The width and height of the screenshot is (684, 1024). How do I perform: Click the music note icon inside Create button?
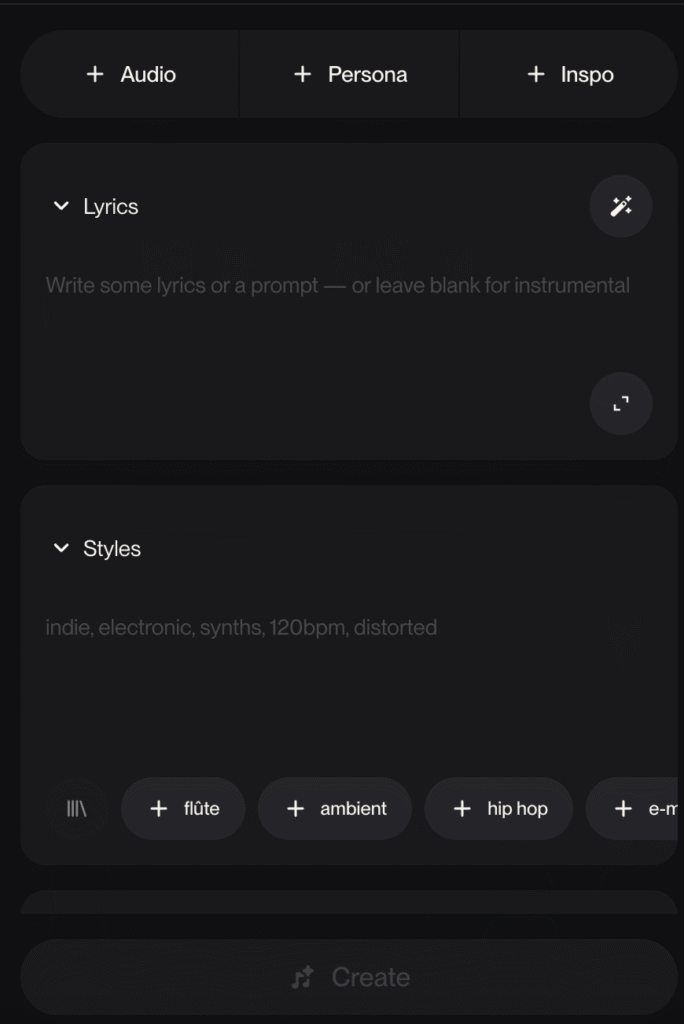(303, 977)
